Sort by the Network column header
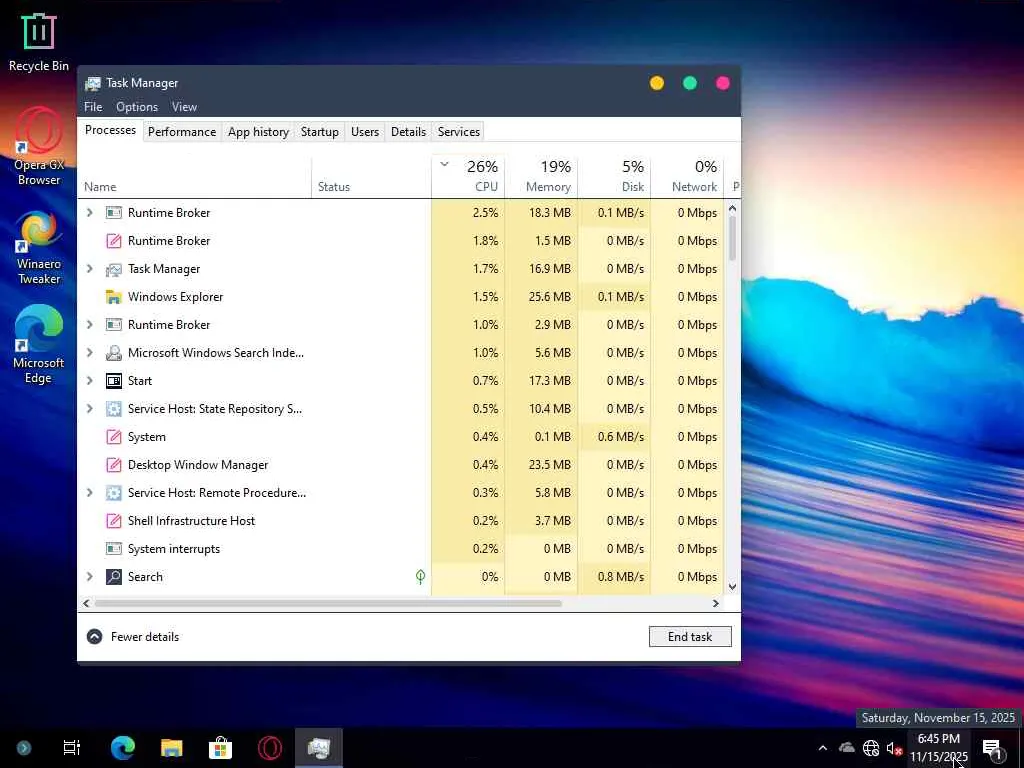 688,176
